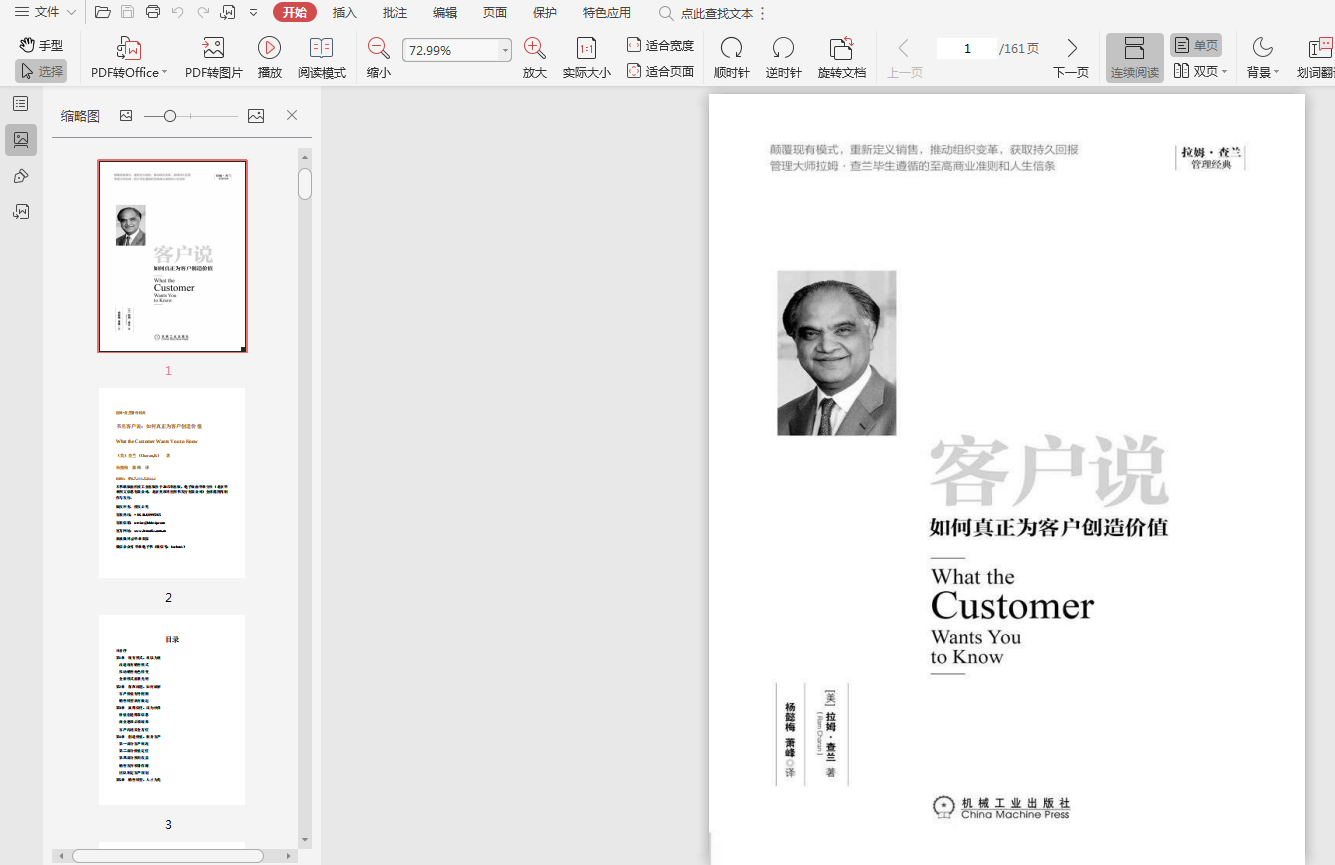Click the undo arrow icon
The height and width of the screenshot is (865, 1335).
[178, 13]
